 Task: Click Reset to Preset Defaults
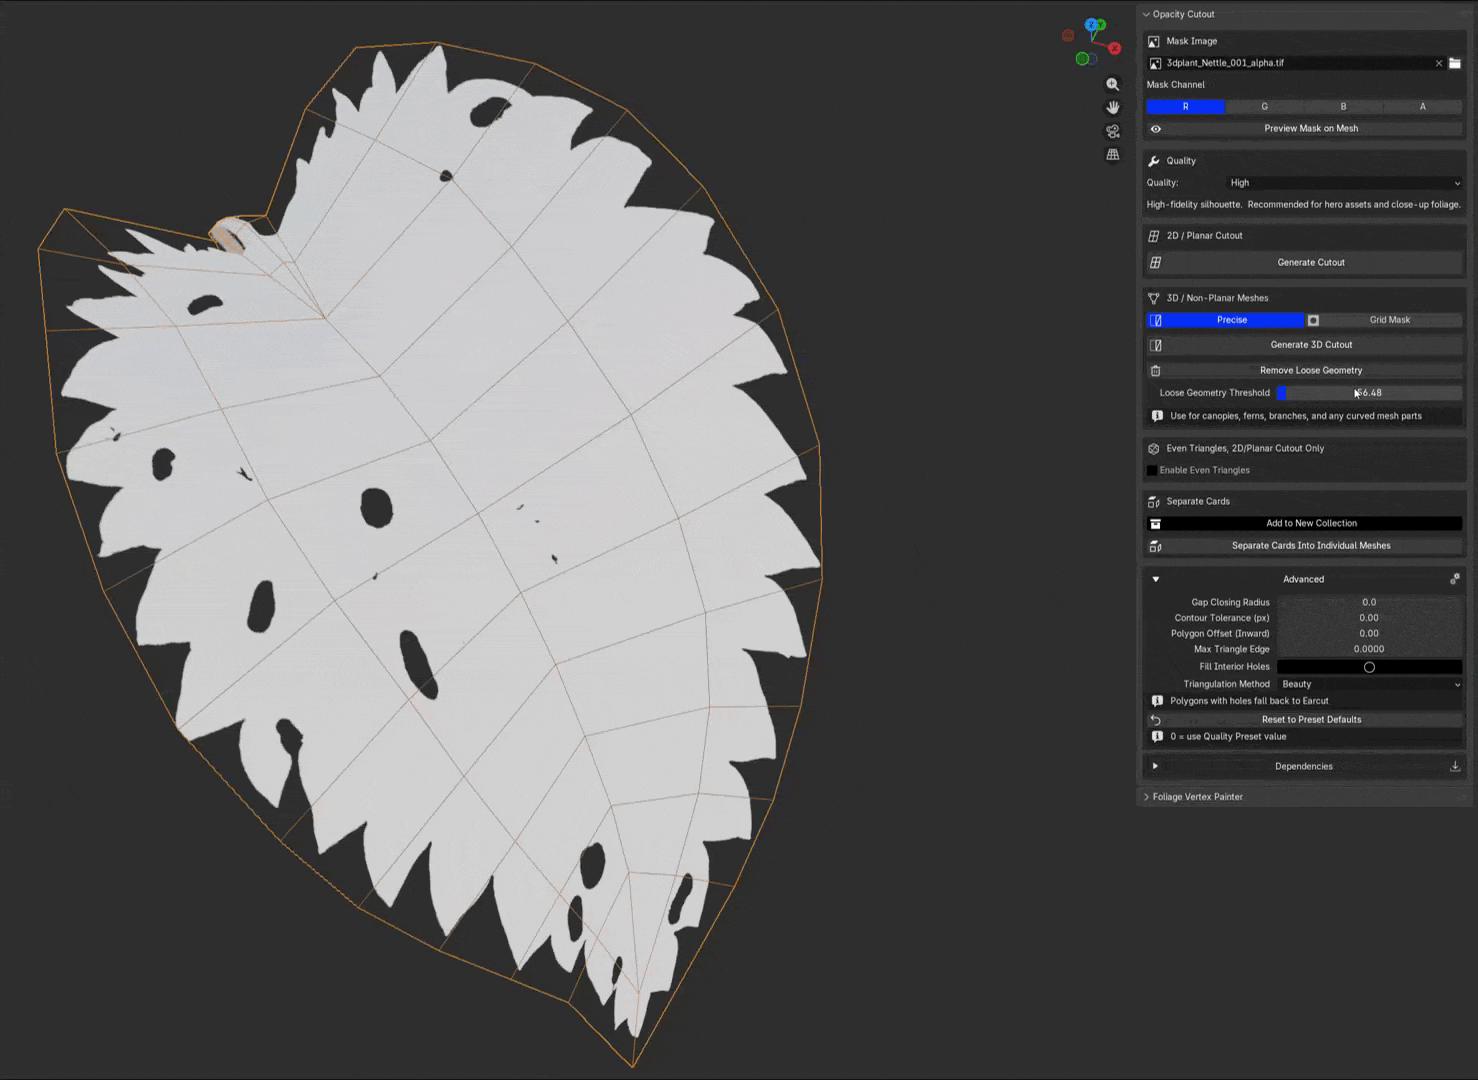tap(1310, 720)
